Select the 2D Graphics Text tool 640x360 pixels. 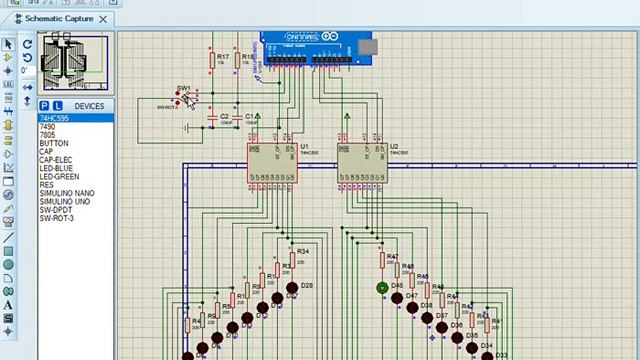(x=8, y=305)
